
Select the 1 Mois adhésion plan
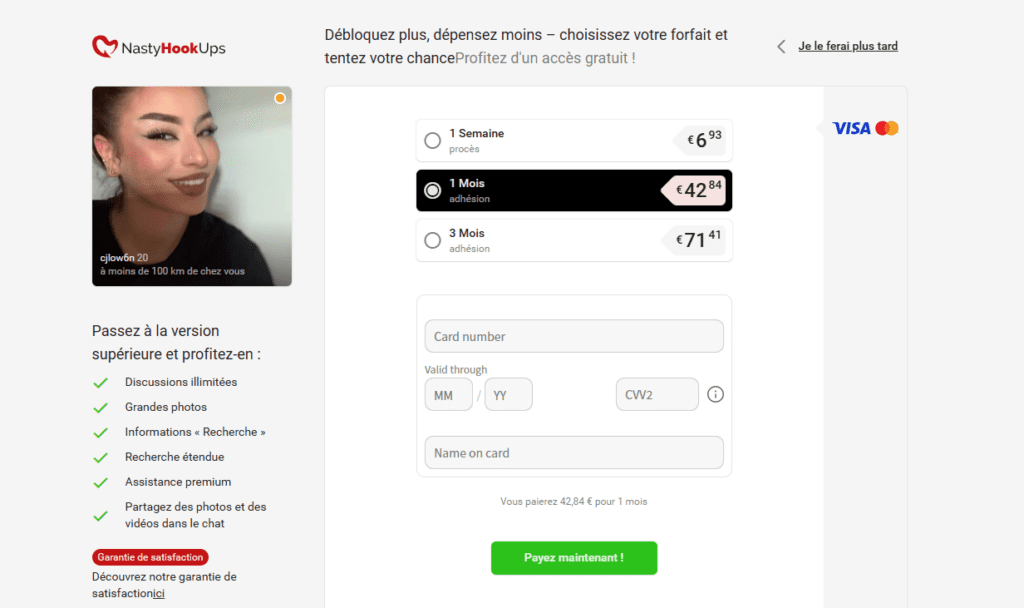(x=433, y=190)
